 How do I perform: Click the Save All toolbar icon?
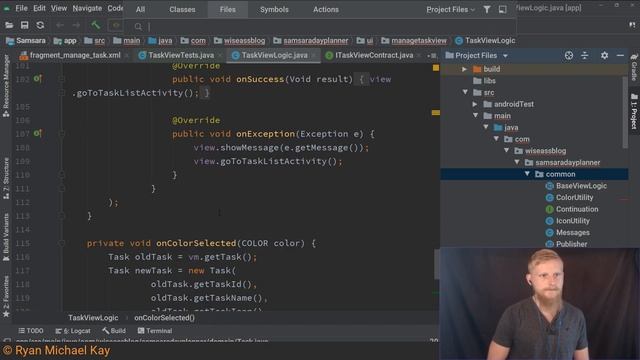pyautogui.click(x=24, y=25)
